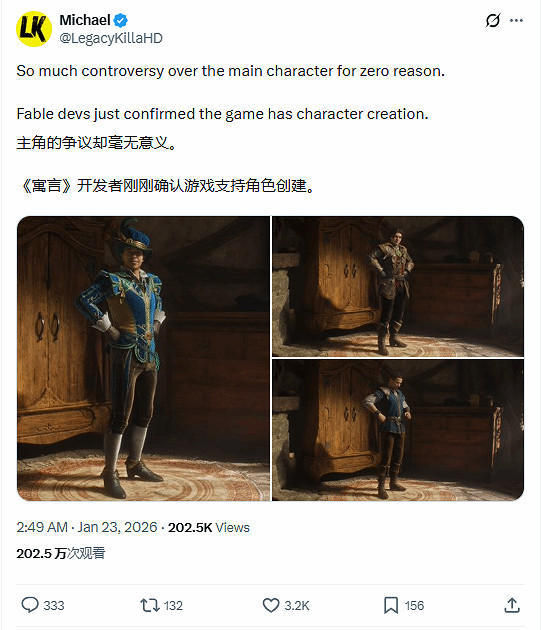Click the 2:49 AM Jan 23, 2026 timestamp
The width and height of the screenshot is (541, 630).
tap(86, 527)
